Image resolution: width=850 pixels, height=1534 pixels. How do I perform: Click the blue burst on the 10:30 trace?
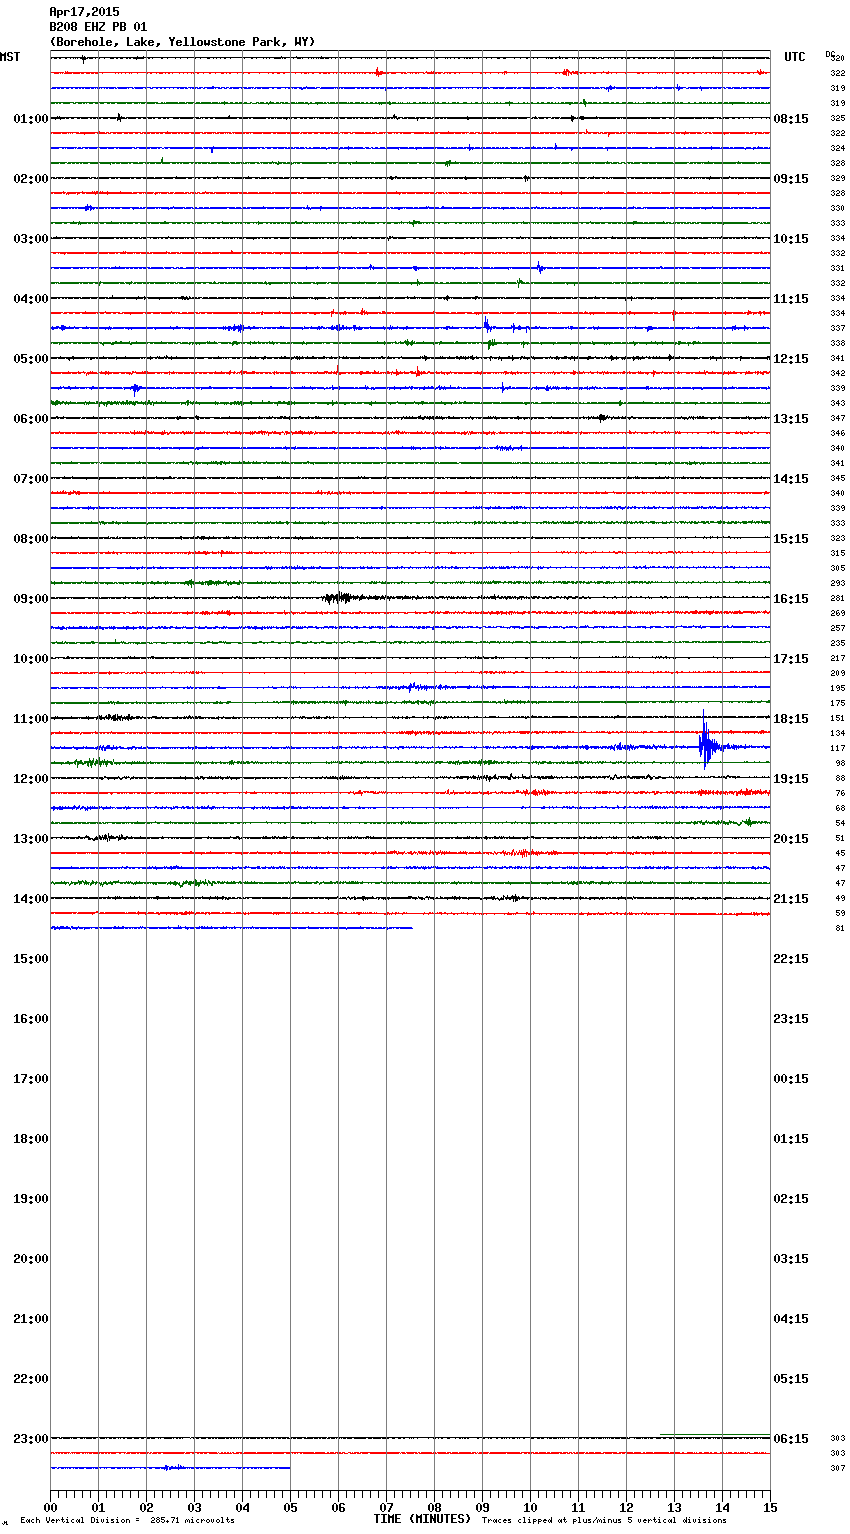point(417,687)
